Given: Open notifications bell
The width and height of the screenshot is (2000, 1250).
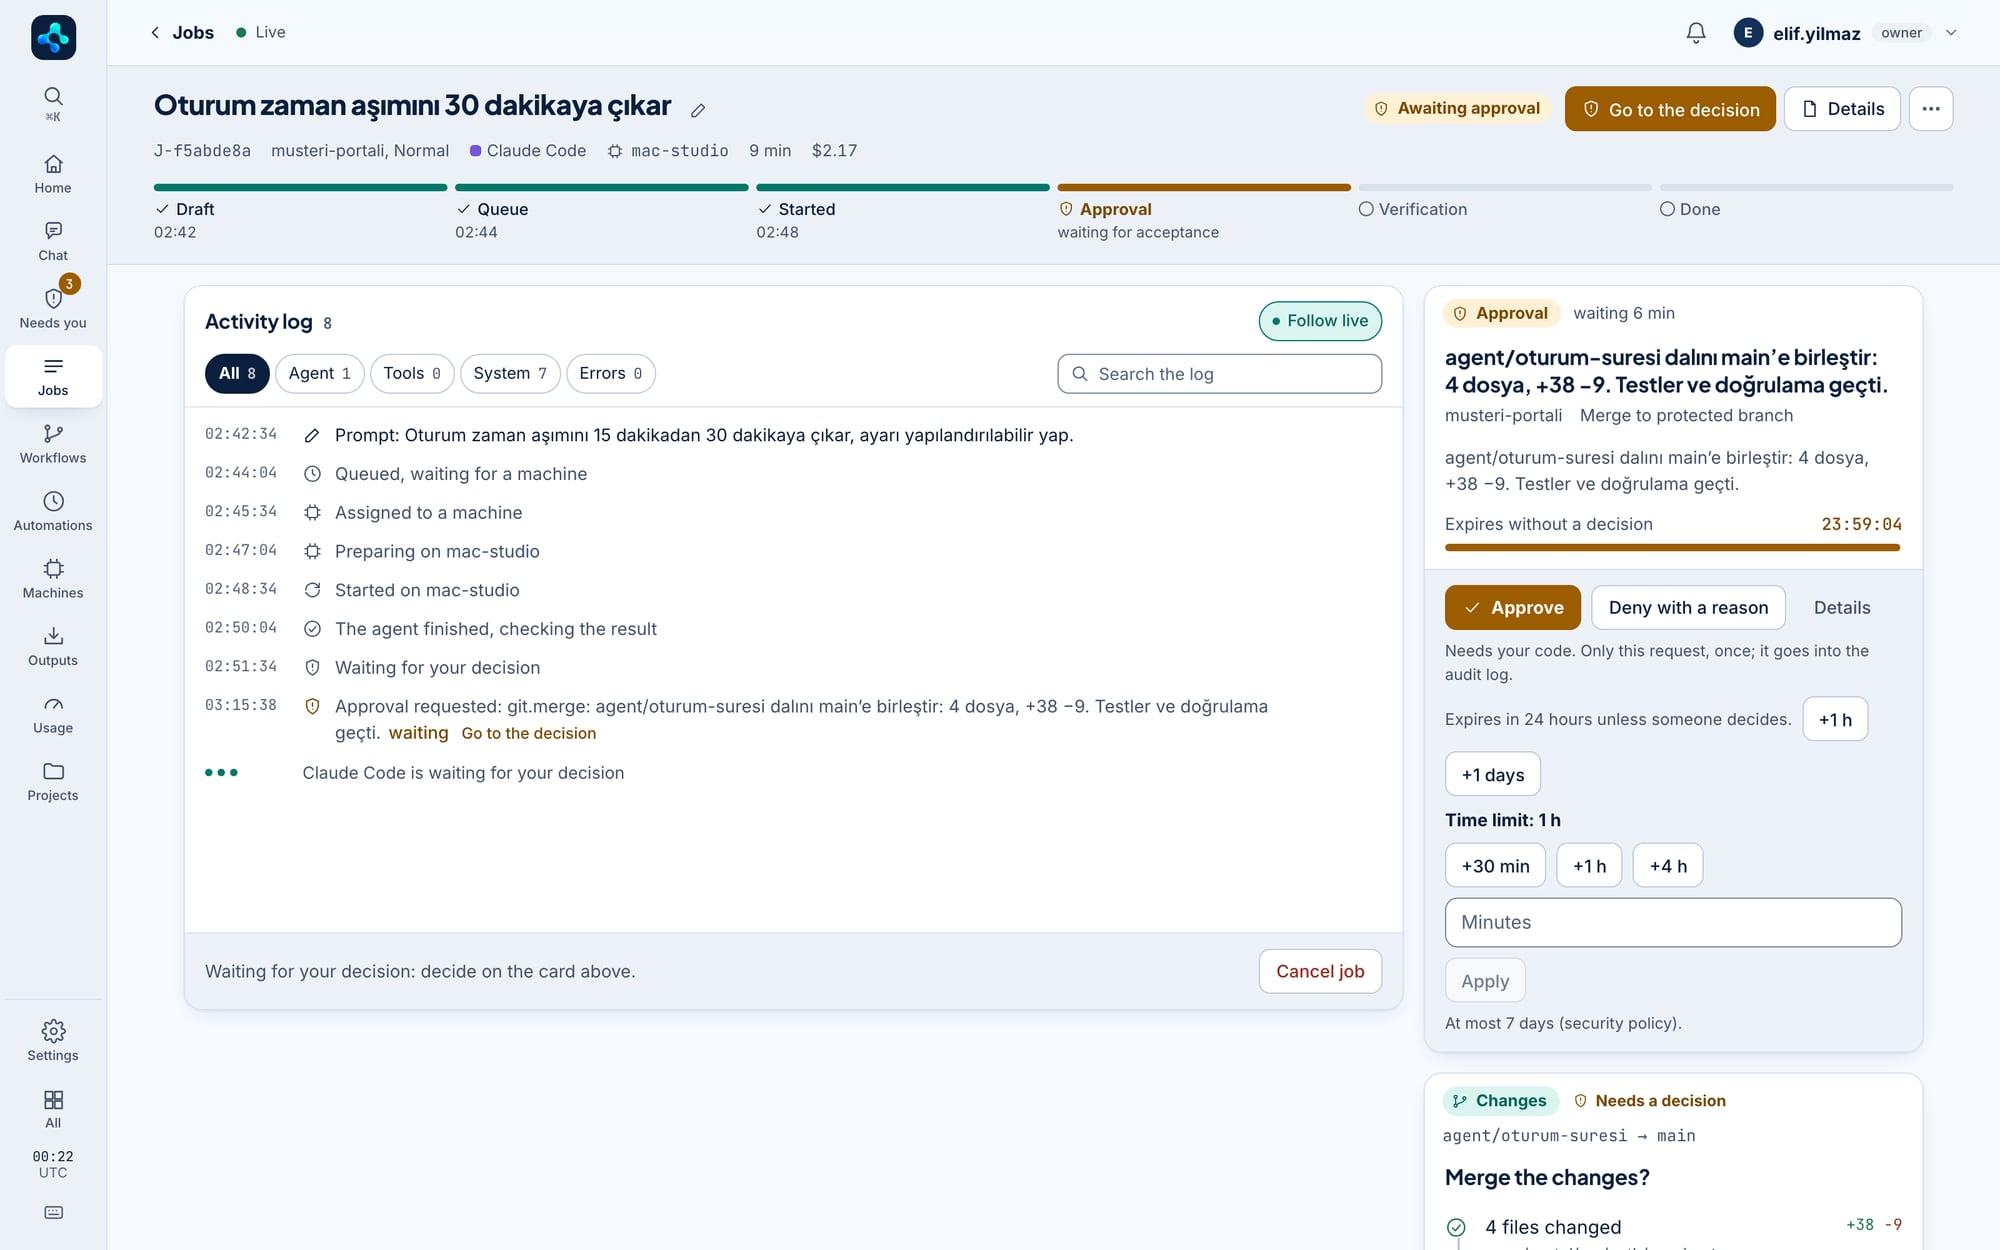Looking at the screenshot, I should coord(1696,33).
